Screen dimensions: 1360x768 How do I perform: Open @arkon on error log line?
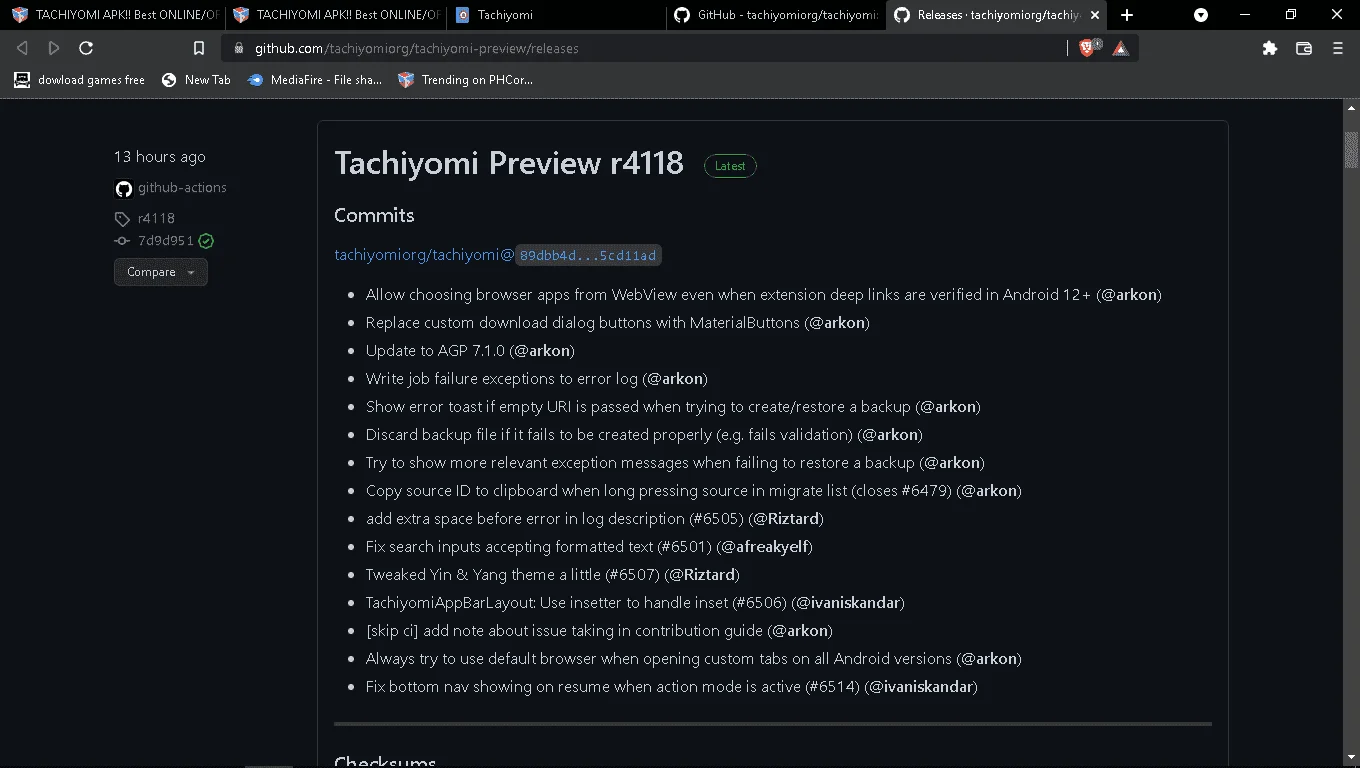675,379
